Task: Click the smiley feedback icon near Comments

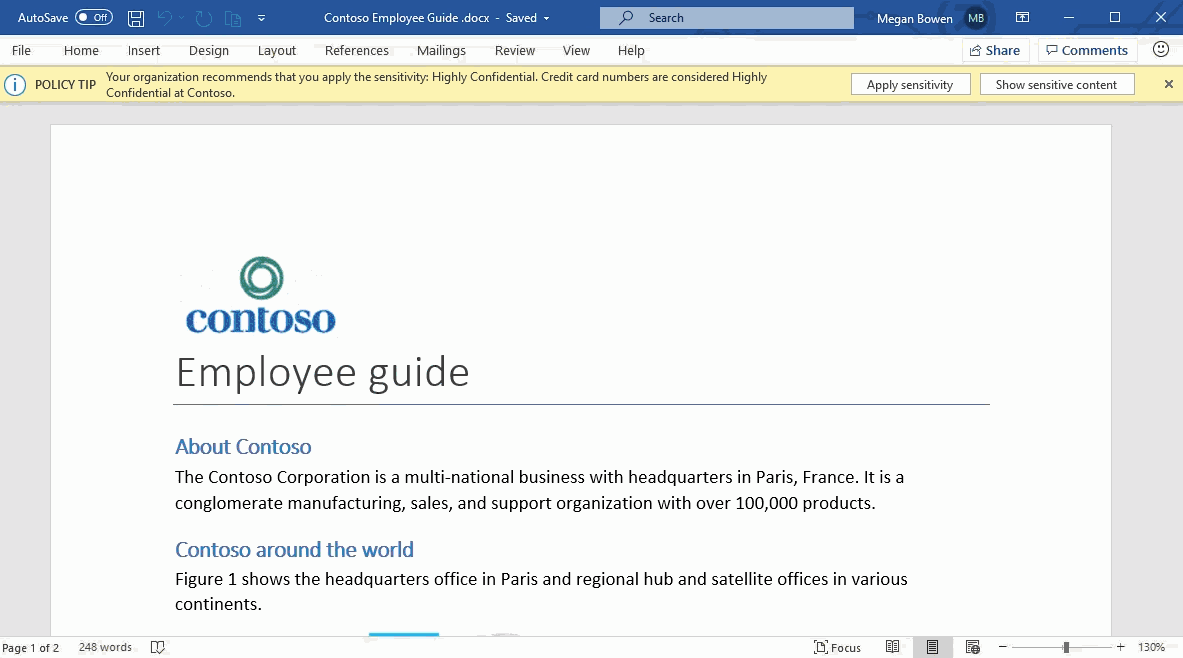Action: [x=1158, y=50]
